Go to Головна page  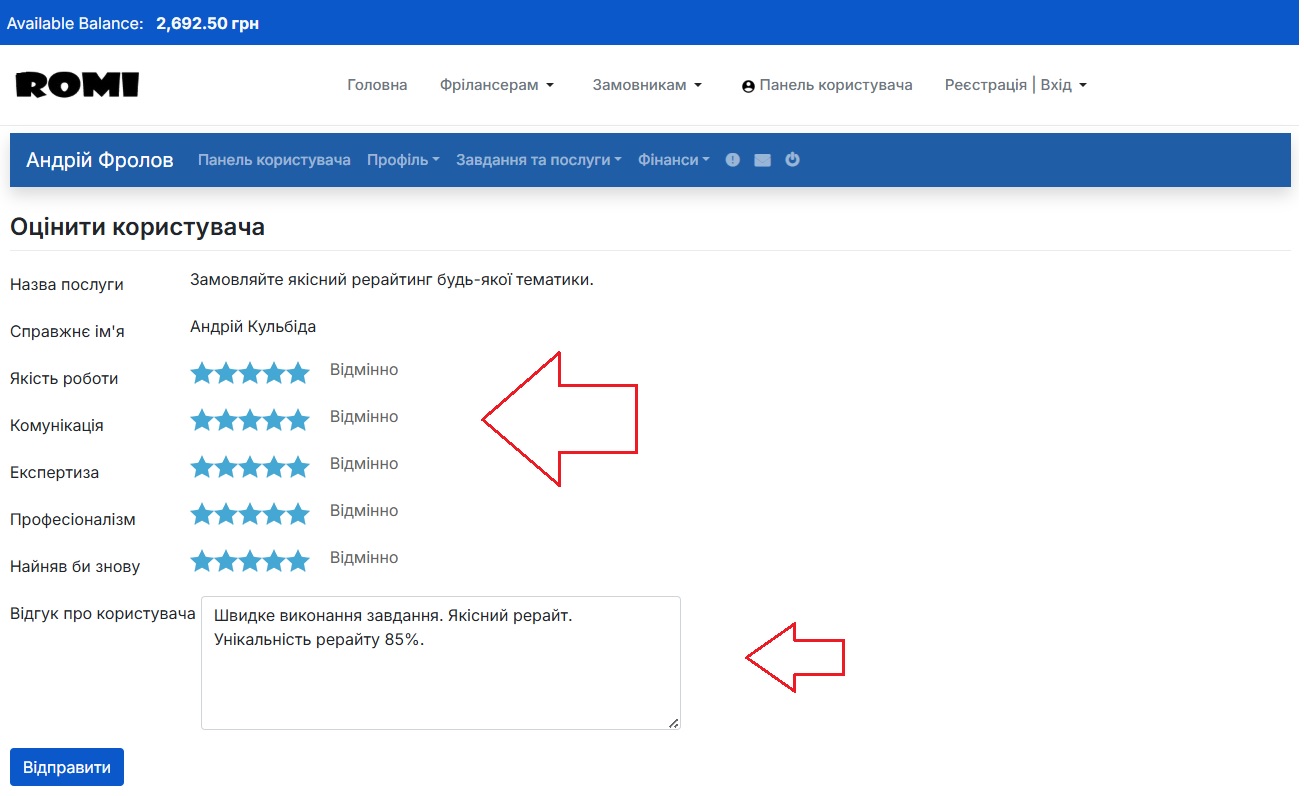[377, 85]
